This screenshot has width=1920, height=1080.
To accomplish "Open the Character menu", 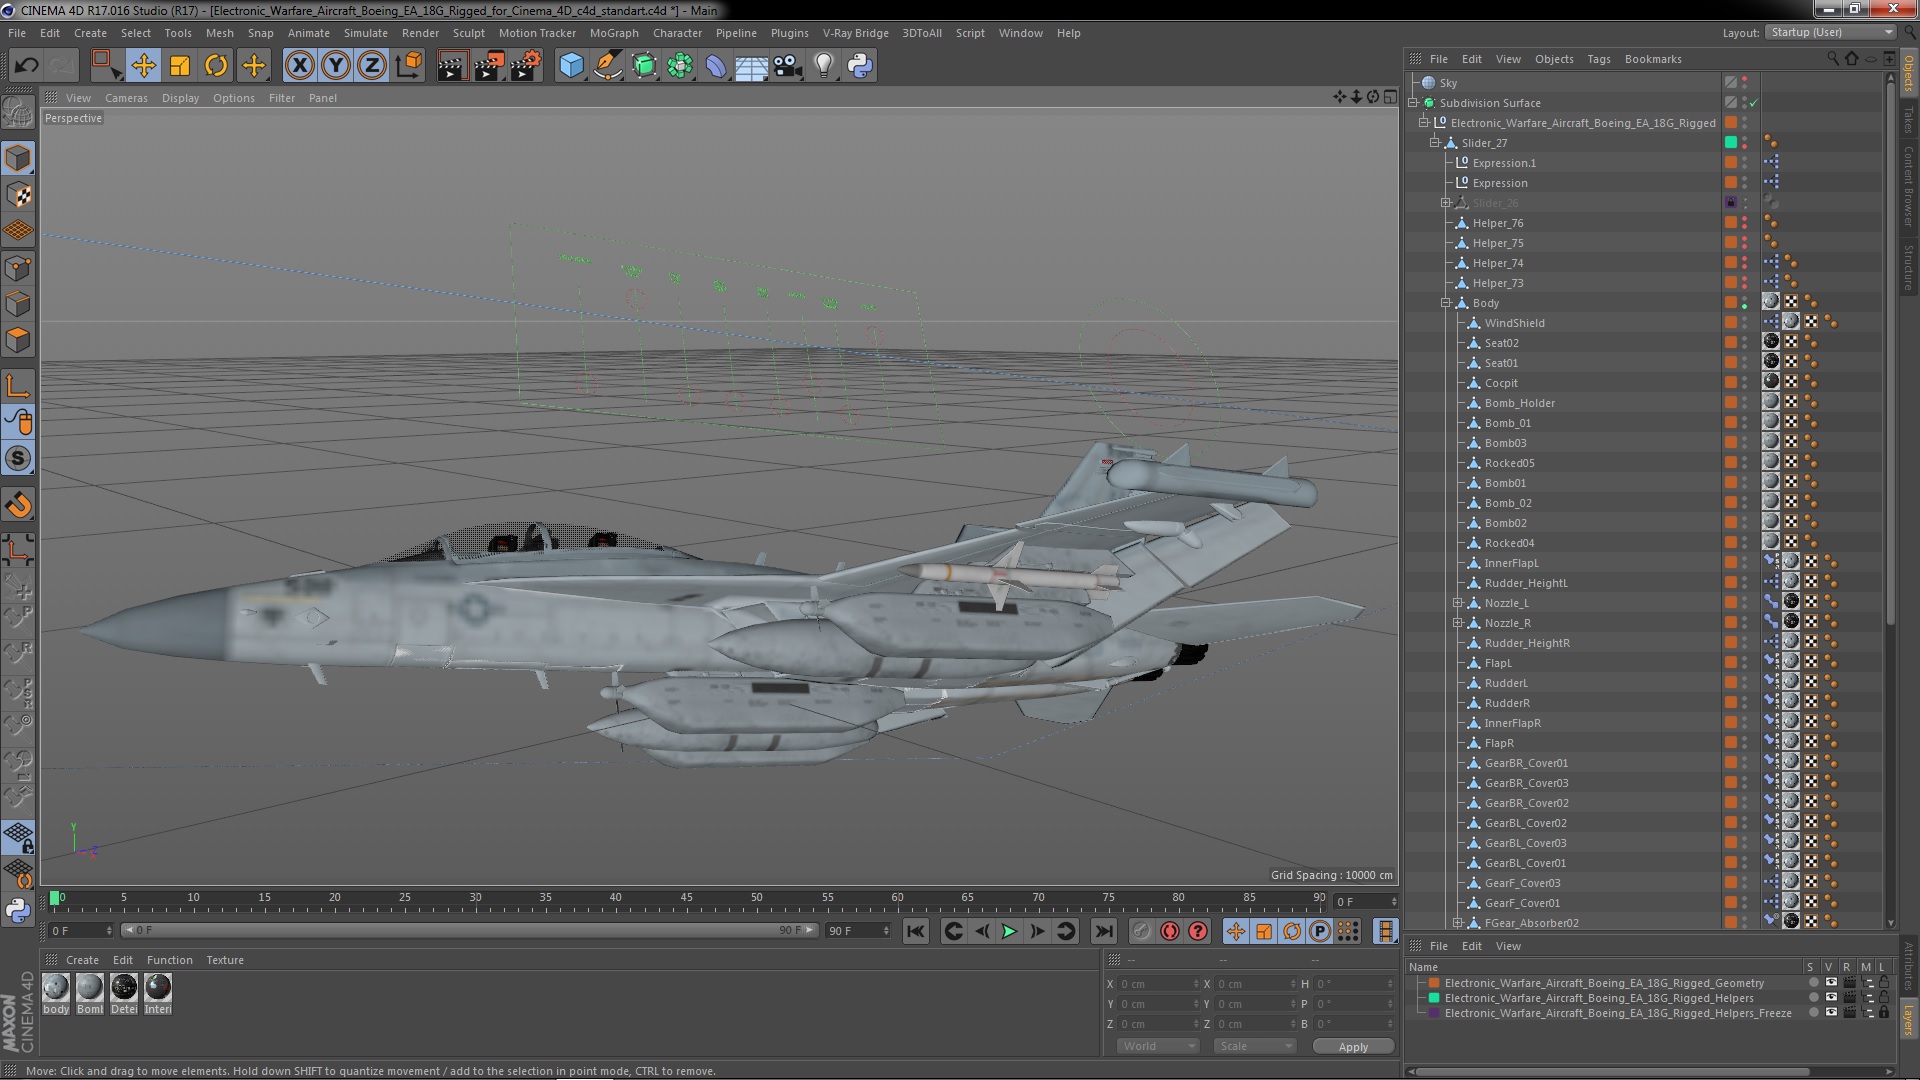I will (677, 33).
